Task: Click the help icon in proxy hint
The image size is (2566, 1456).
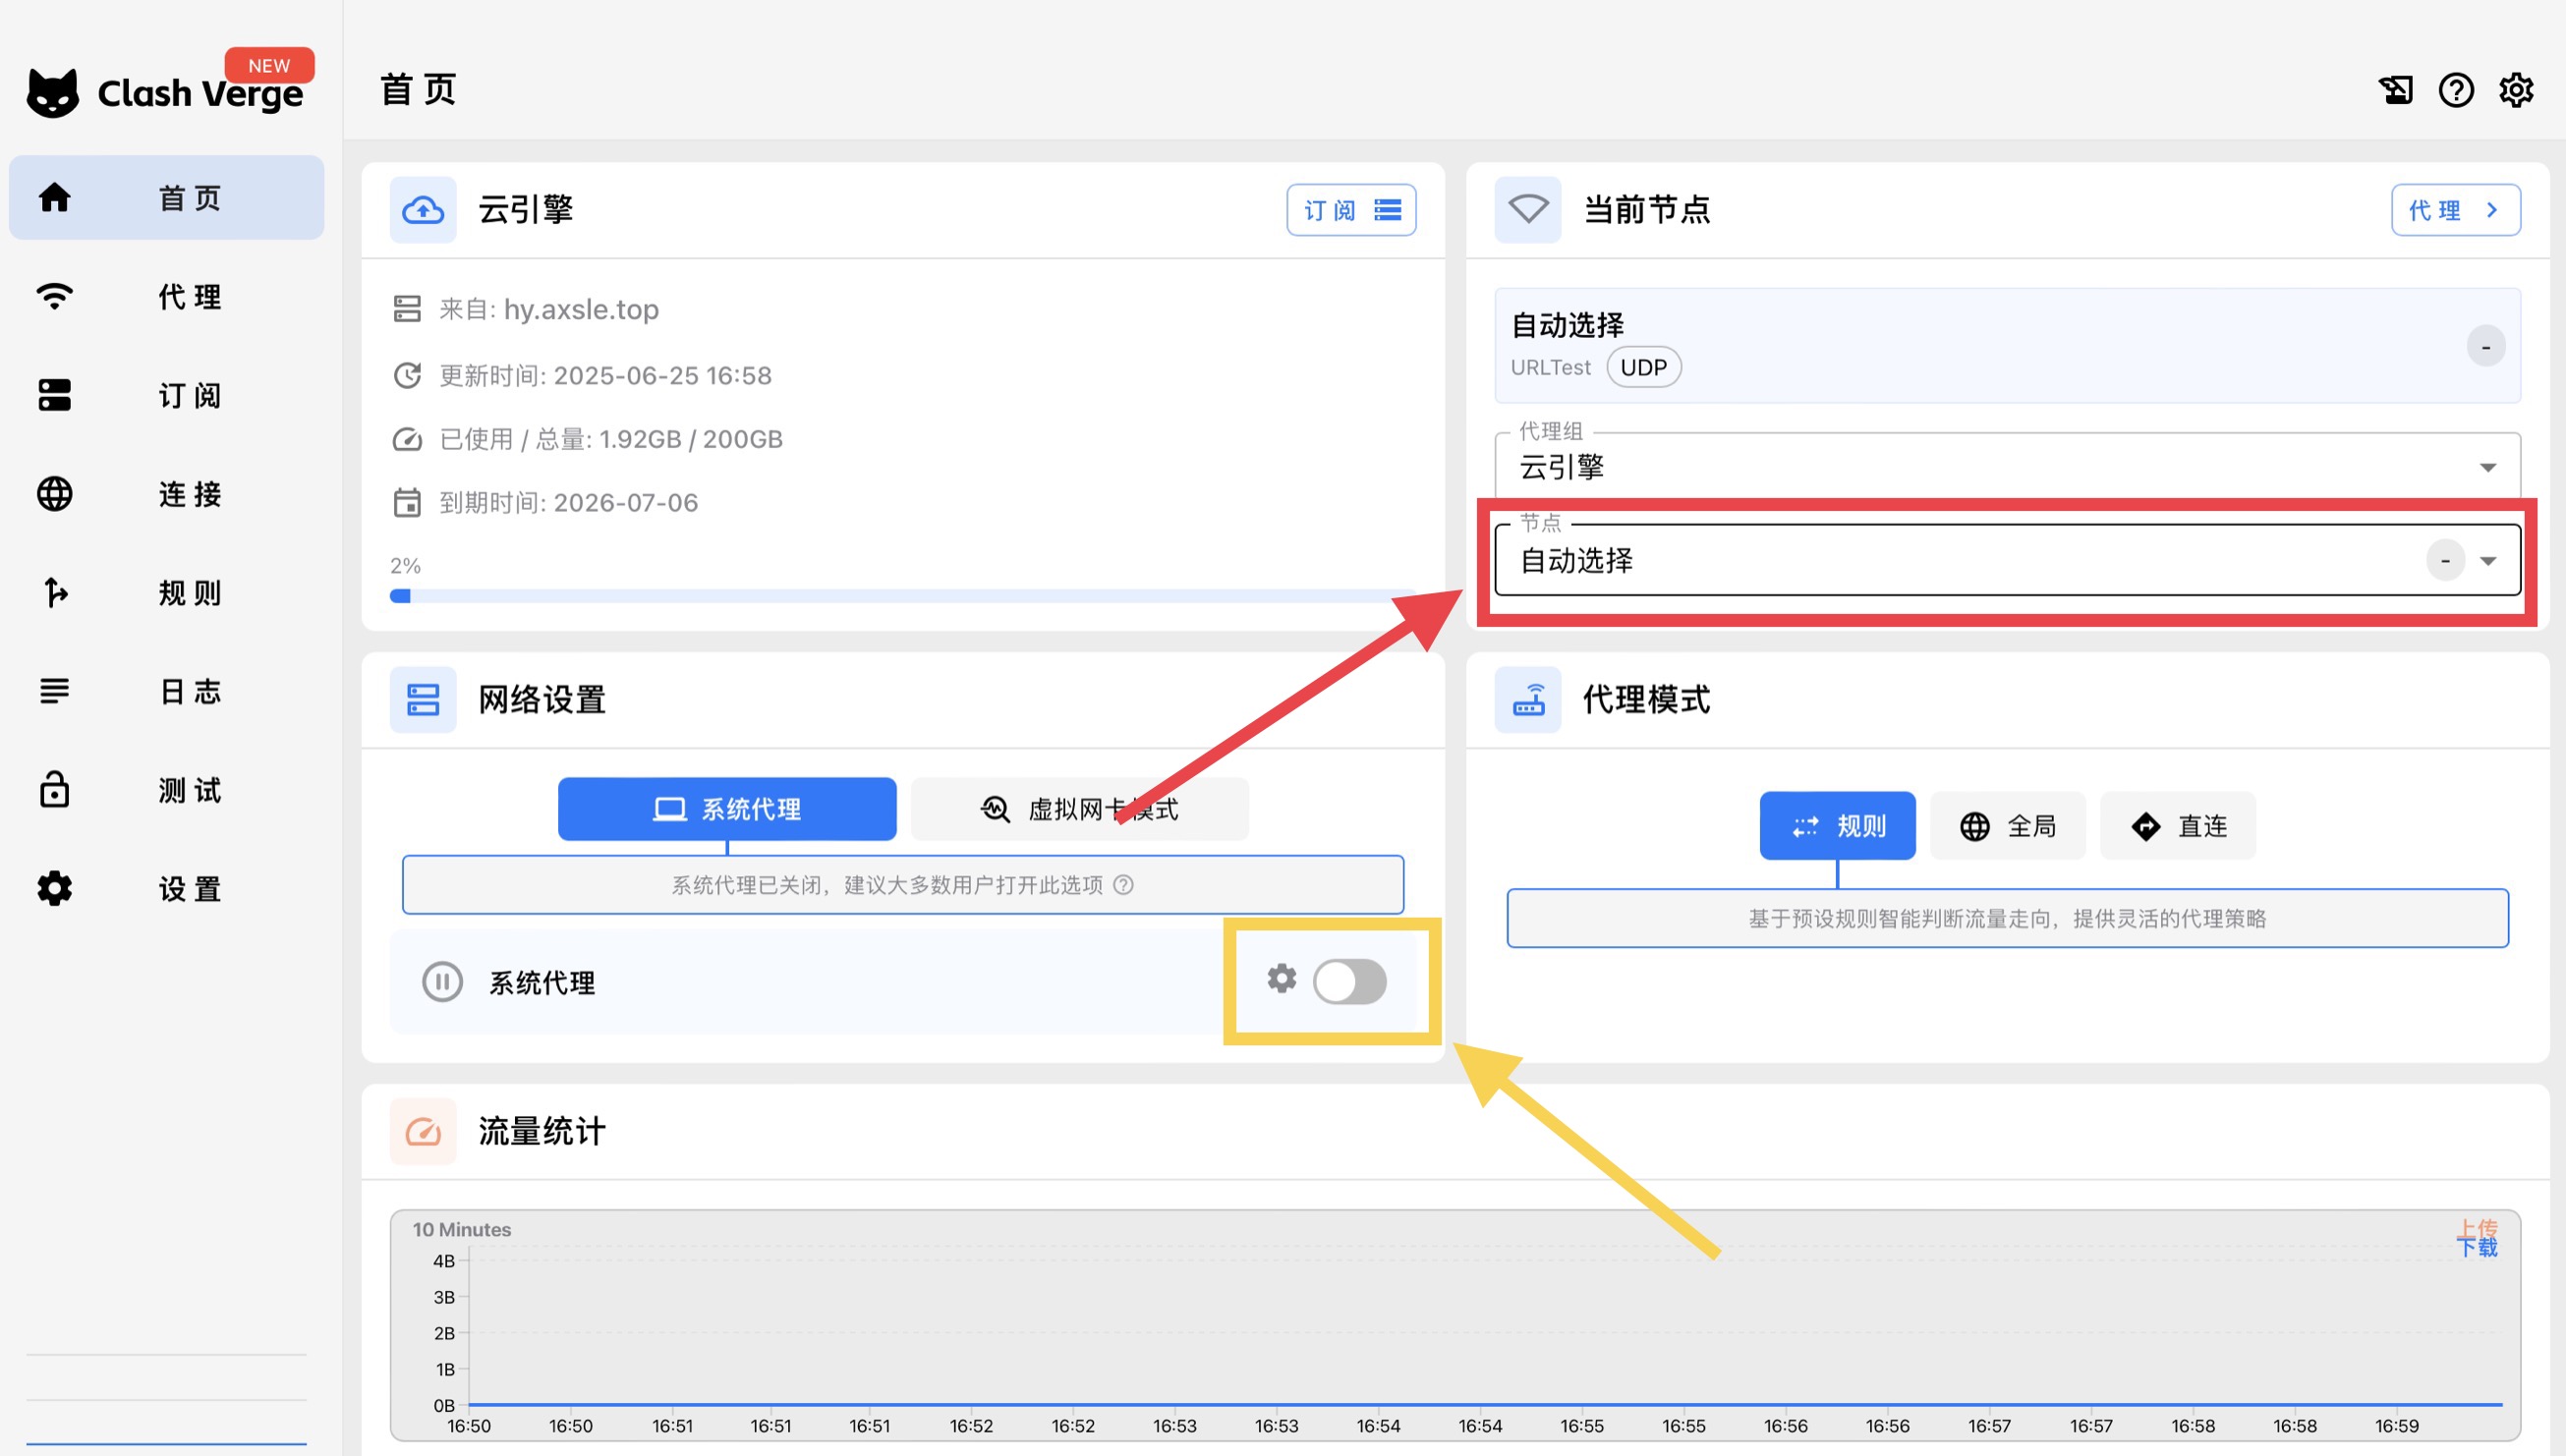Action: 1124,885
